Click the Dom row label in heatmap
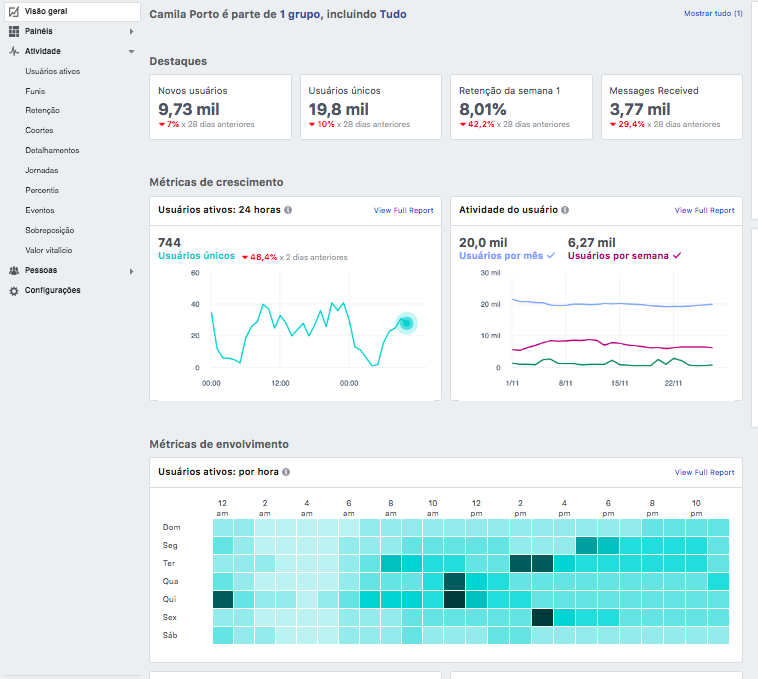The width and height of the screenshot is (758, 679). (172, 527)
